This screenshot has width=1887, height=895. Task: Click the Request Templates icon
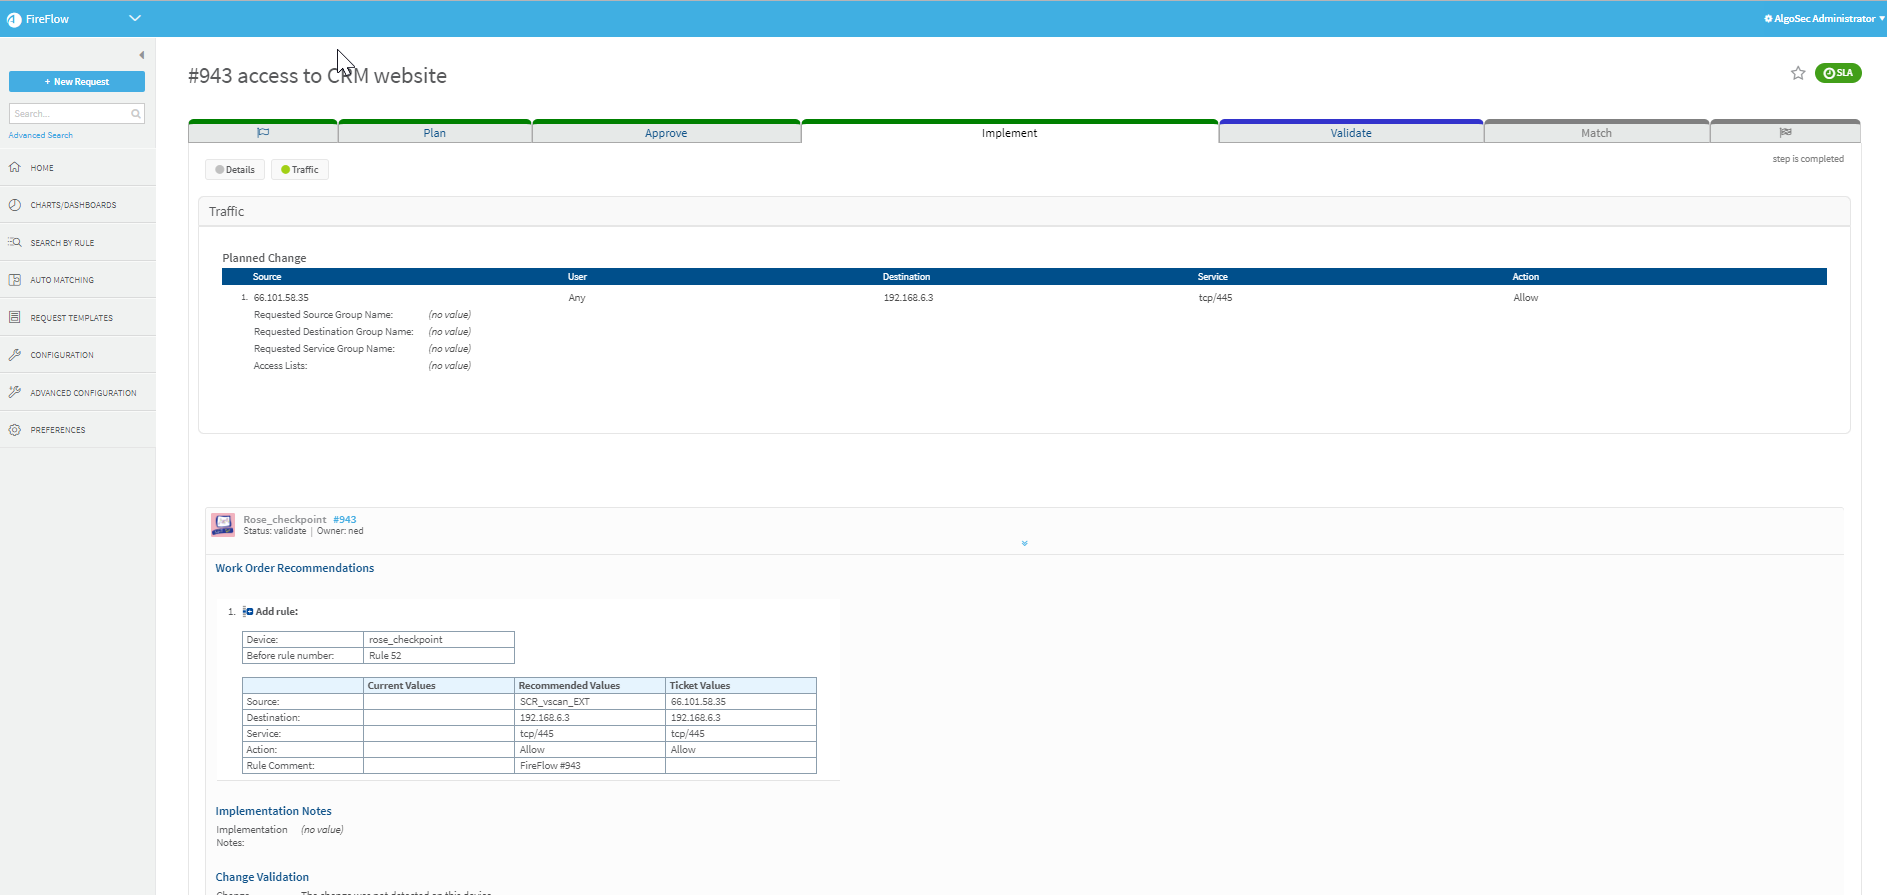[15, 318]
